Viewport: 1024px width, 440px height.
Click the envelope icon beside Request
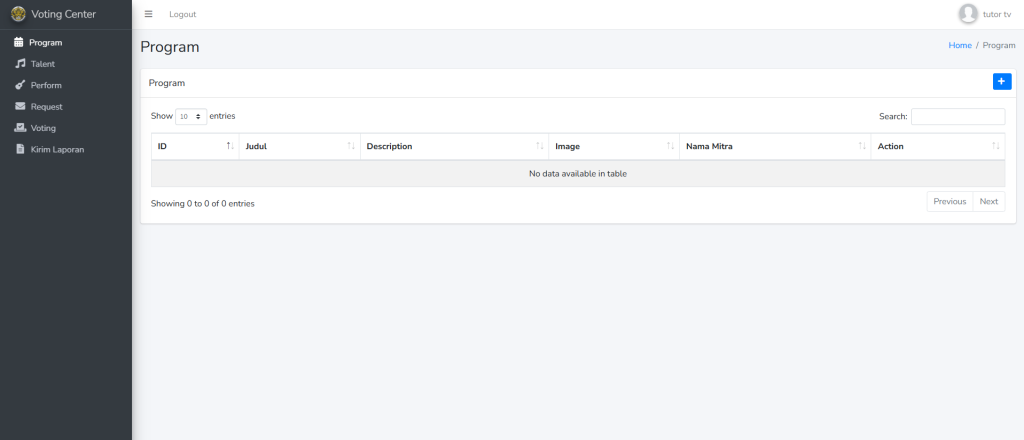(x=19, y=107)
